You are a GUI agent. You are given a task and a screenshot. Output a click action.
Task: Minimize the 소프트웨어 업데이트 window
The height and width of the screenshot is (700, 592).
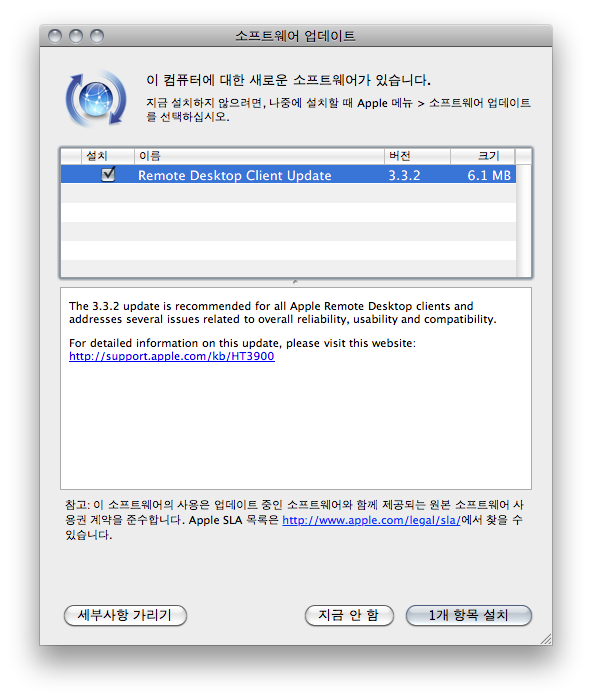[76, 36]
